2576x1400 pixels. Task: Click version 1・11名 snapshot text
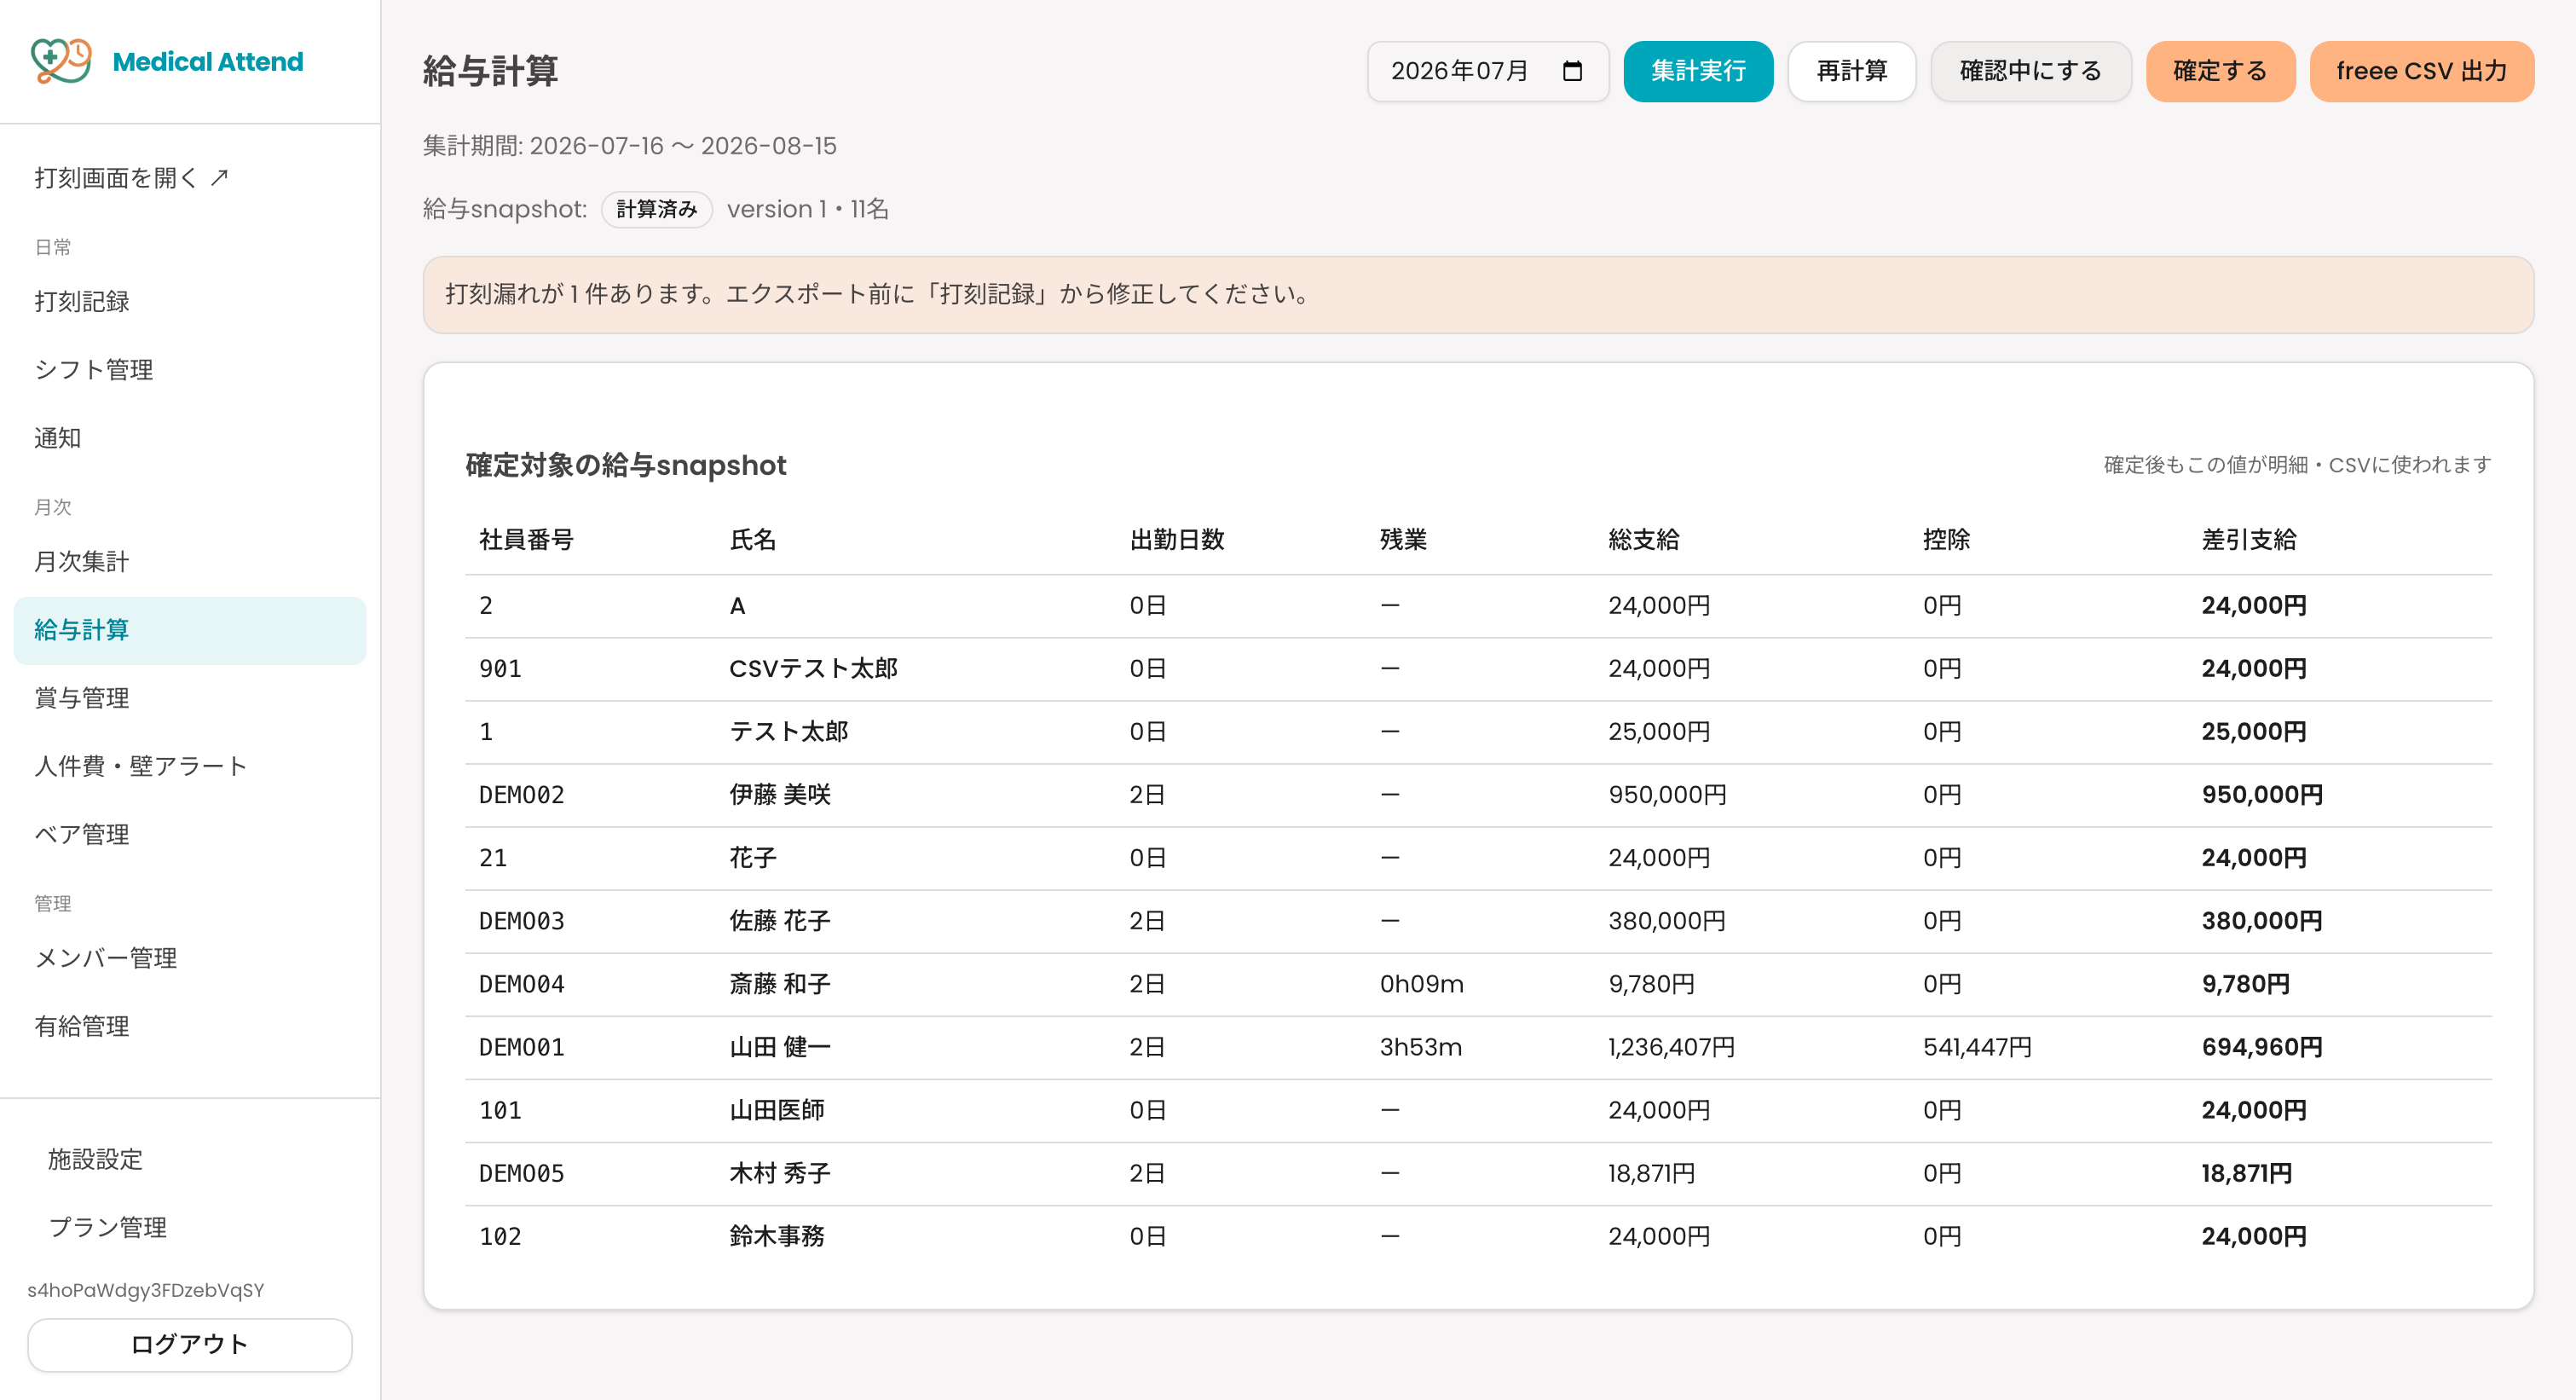coord(808,209)
